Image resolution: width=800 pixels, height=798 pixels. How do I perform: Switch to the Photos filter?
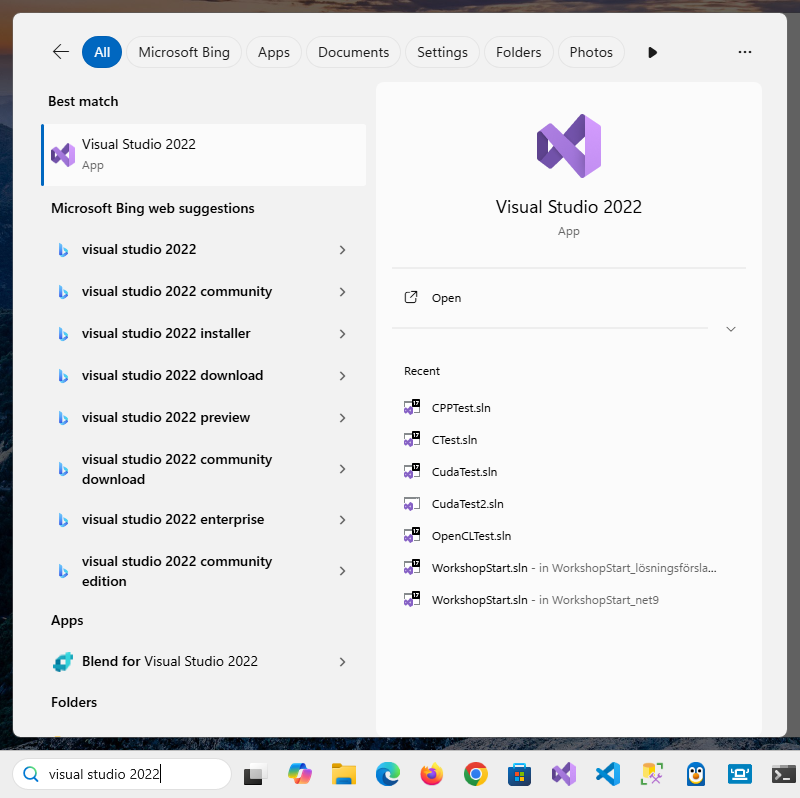591,52
